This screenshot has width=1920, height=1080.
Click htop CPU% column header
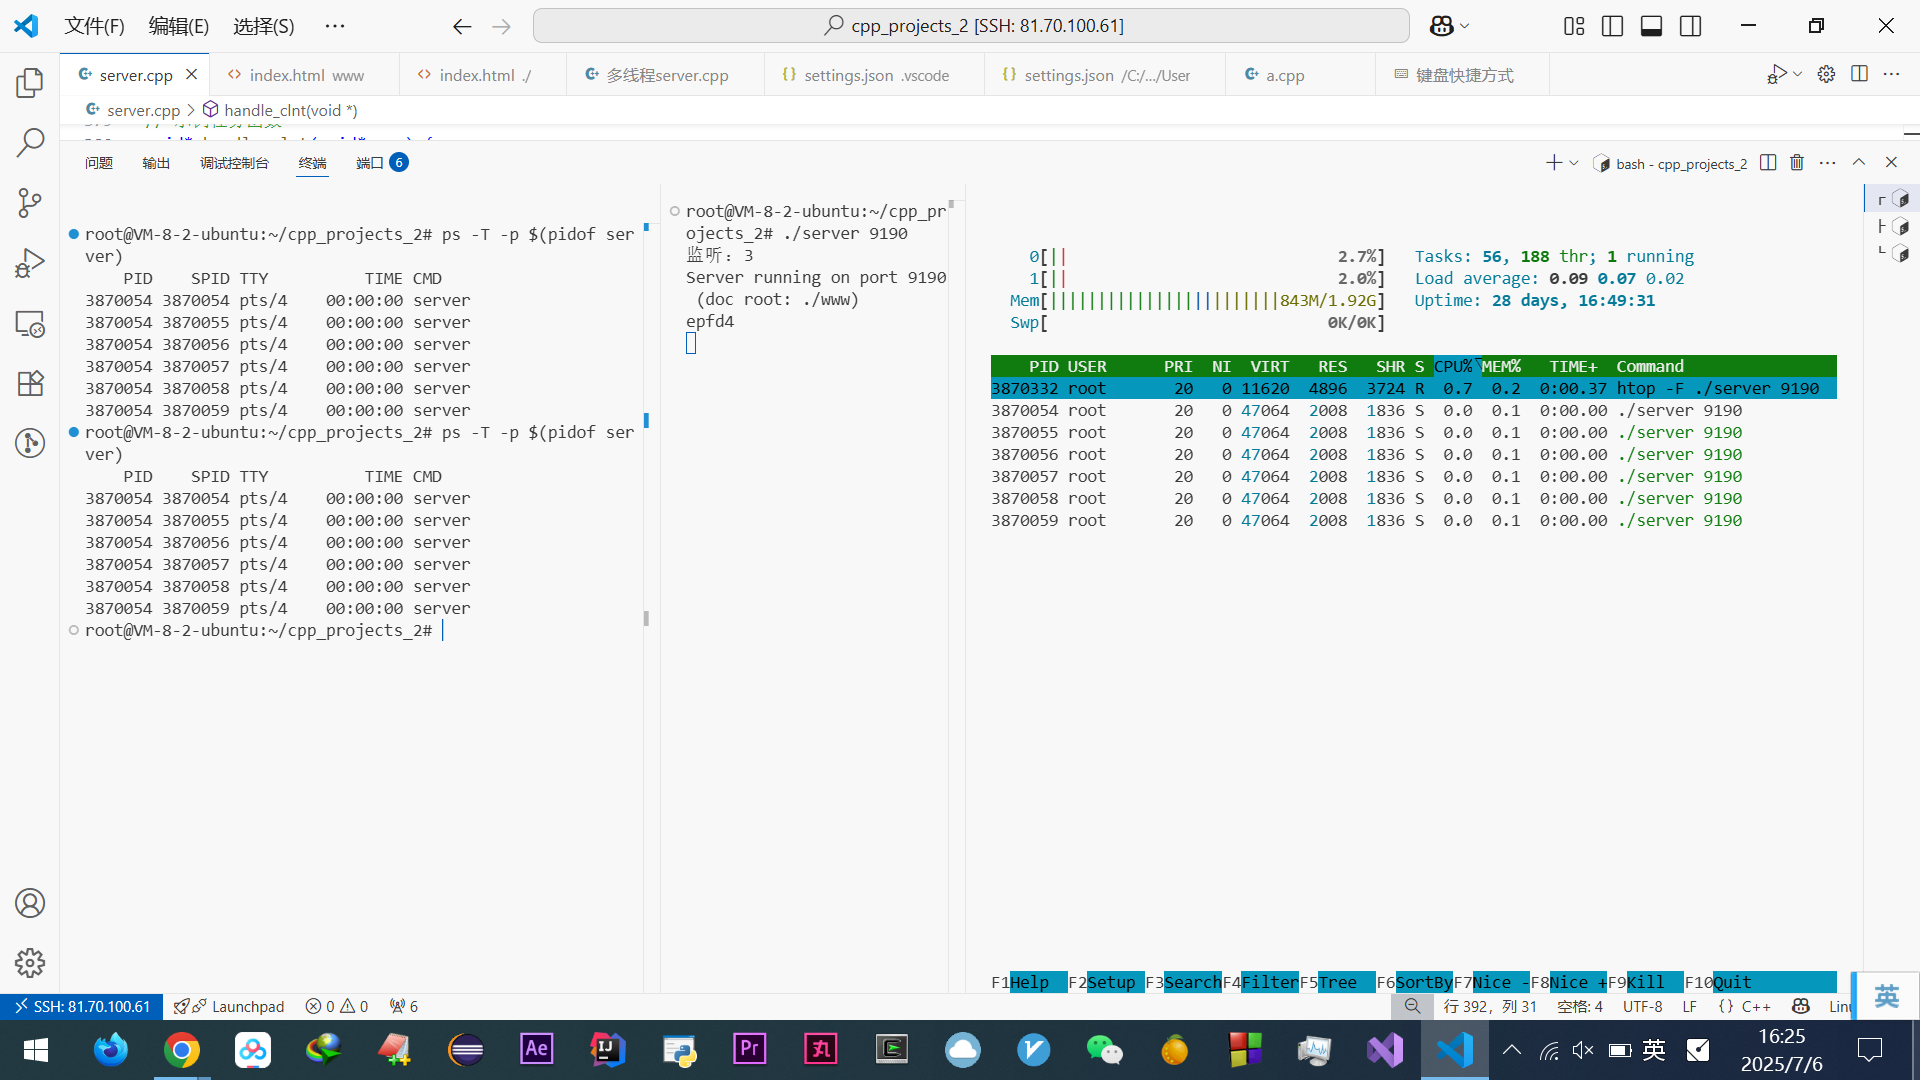pyautogui.click(x=1452, y=366)
